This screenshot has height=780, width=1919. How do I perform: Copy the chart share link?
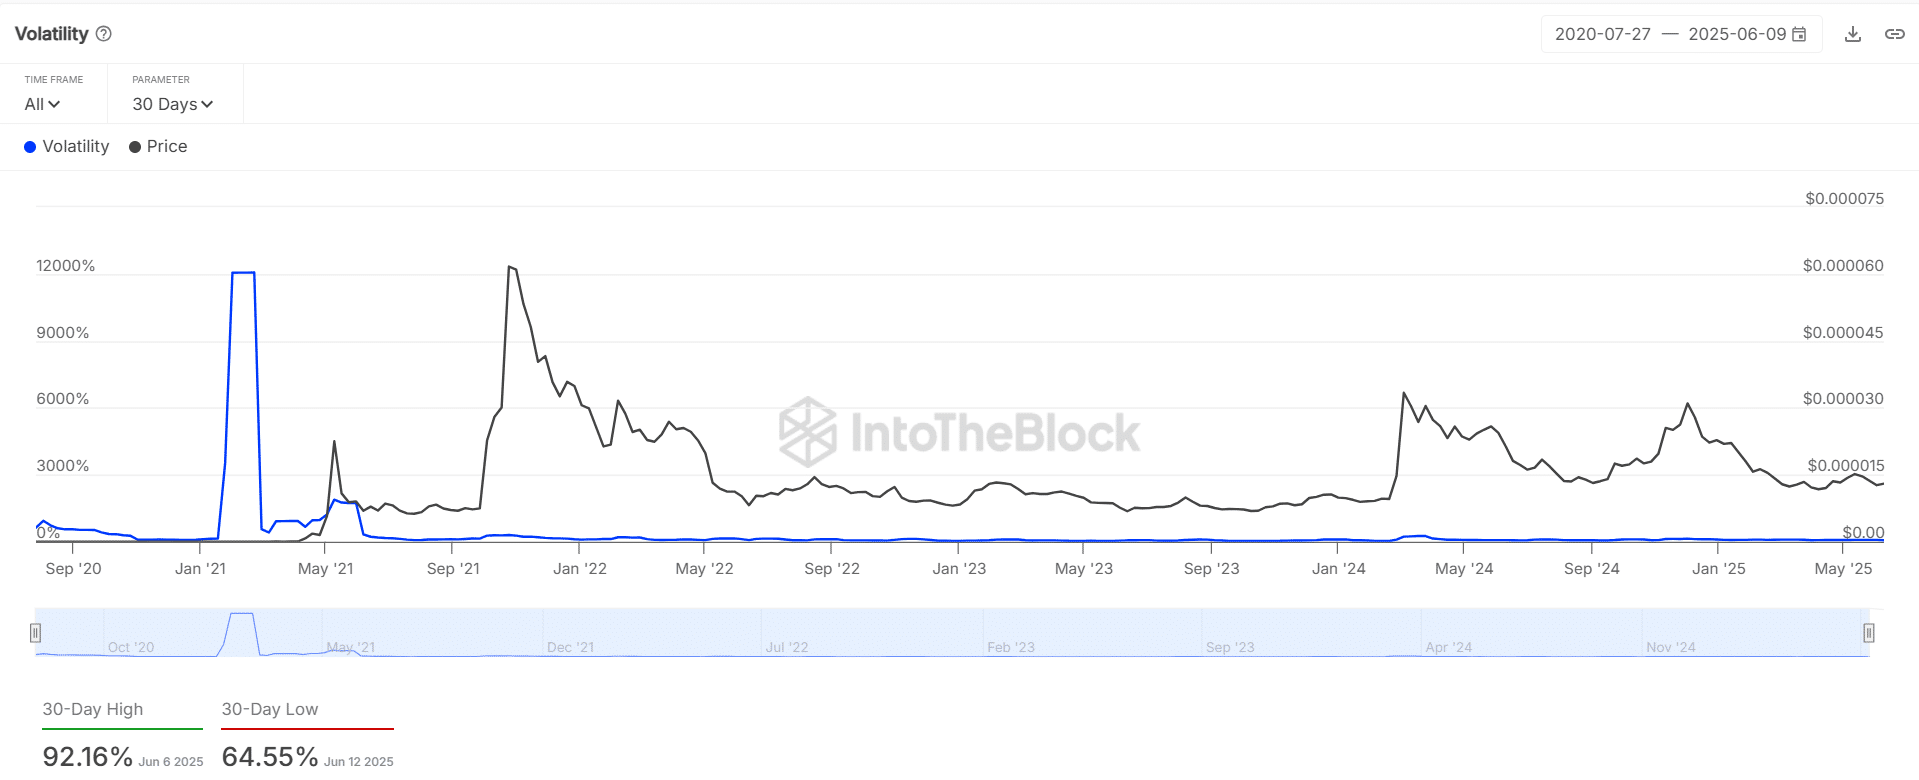[x=1894, y=34]
